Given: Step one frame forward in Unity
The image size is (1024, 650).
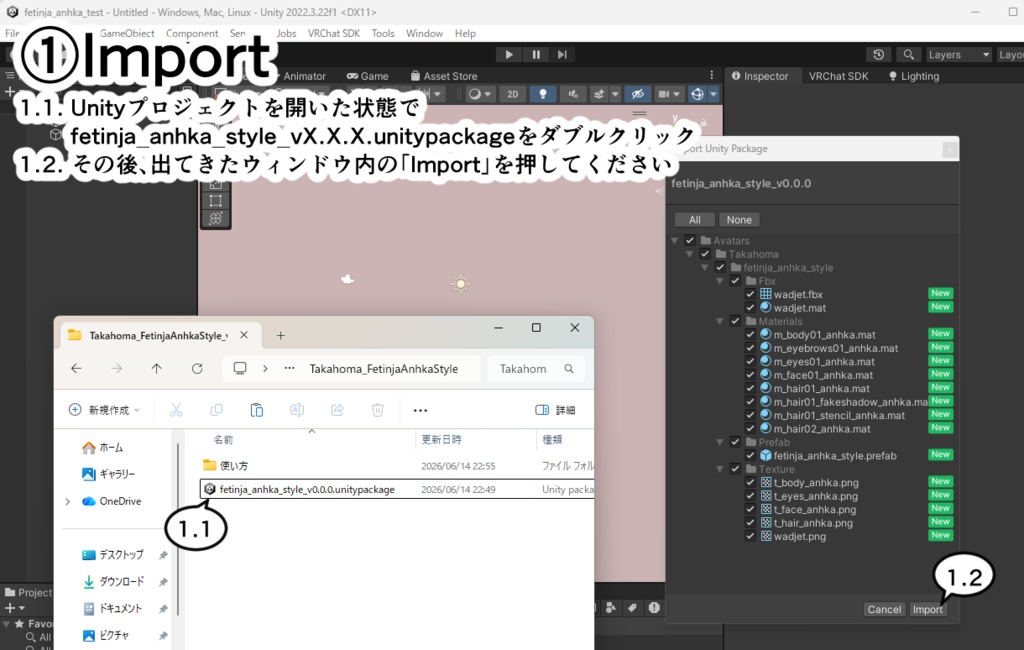Looking at the screenshot, I should 562,55.
